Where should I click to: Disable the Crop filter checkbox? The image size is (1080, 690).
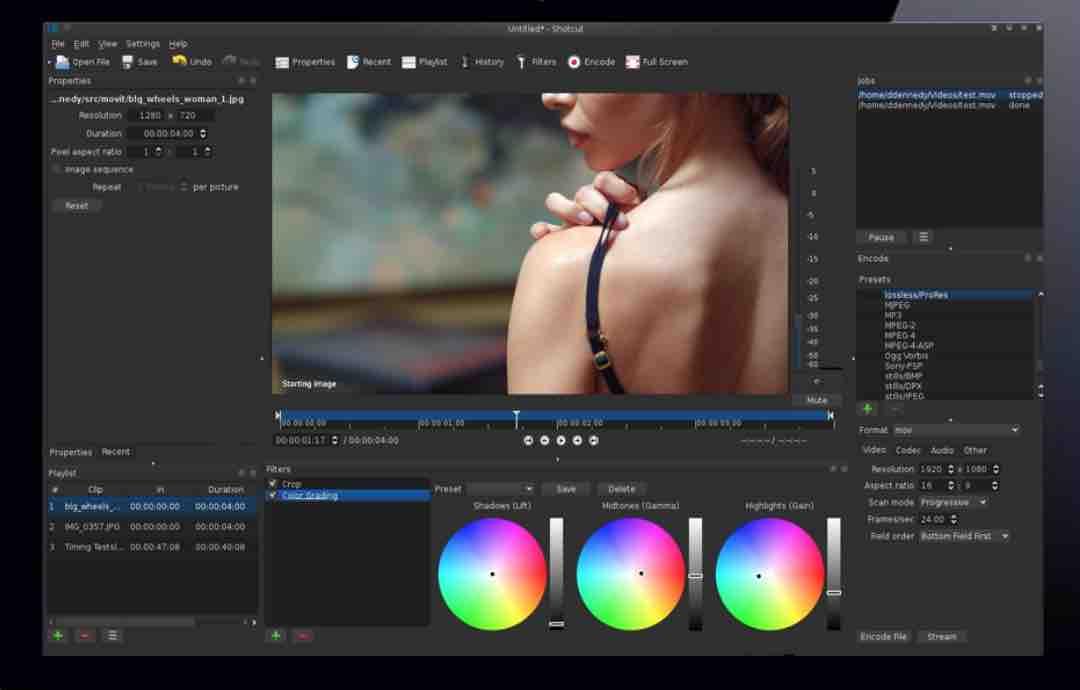pyautogui.click(x=273, y=483)
